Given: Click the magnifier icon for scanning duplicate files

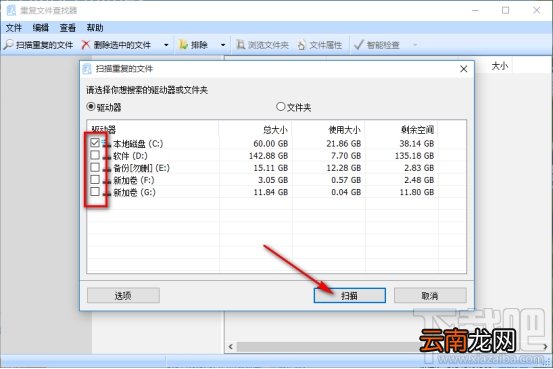Looking at the screenshot, I should coord(8,45).
